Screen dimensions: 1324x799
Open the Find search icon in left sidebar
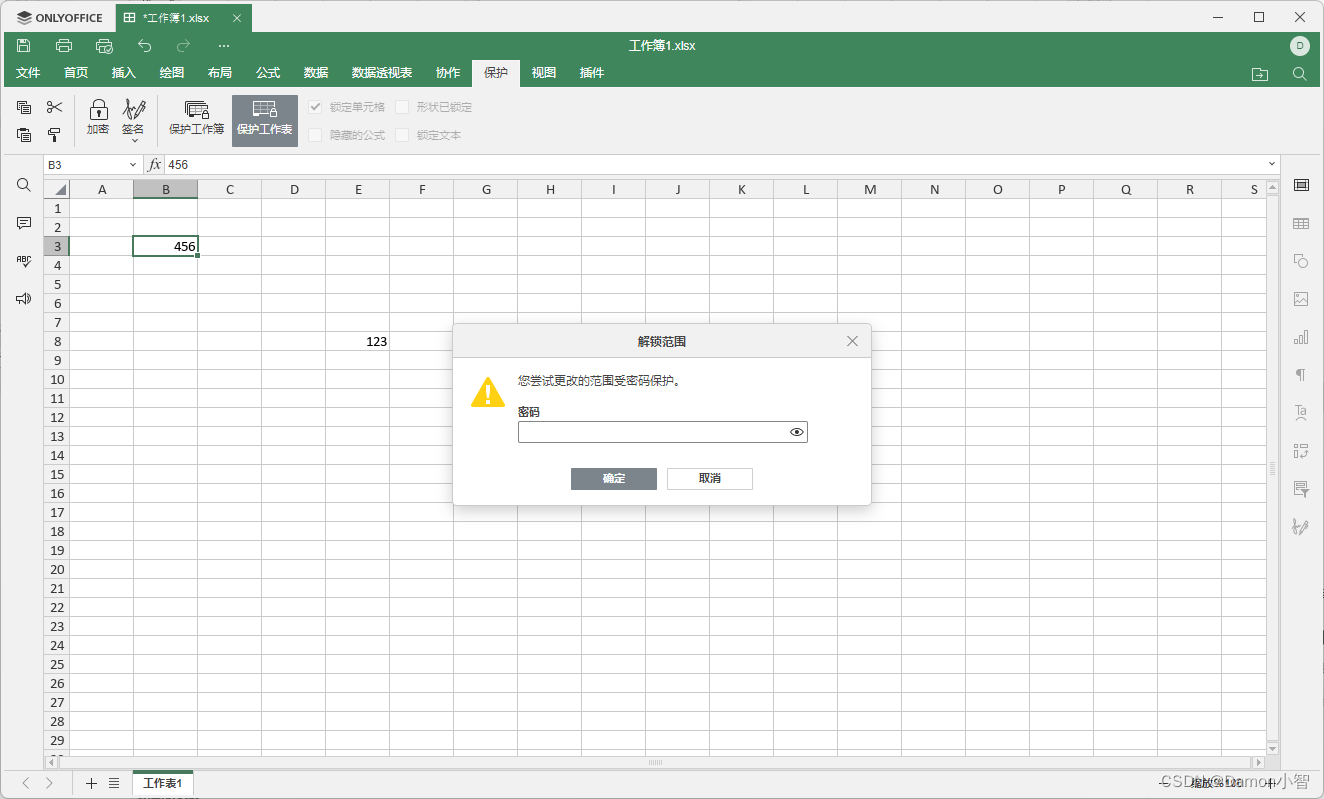point(24,185)
